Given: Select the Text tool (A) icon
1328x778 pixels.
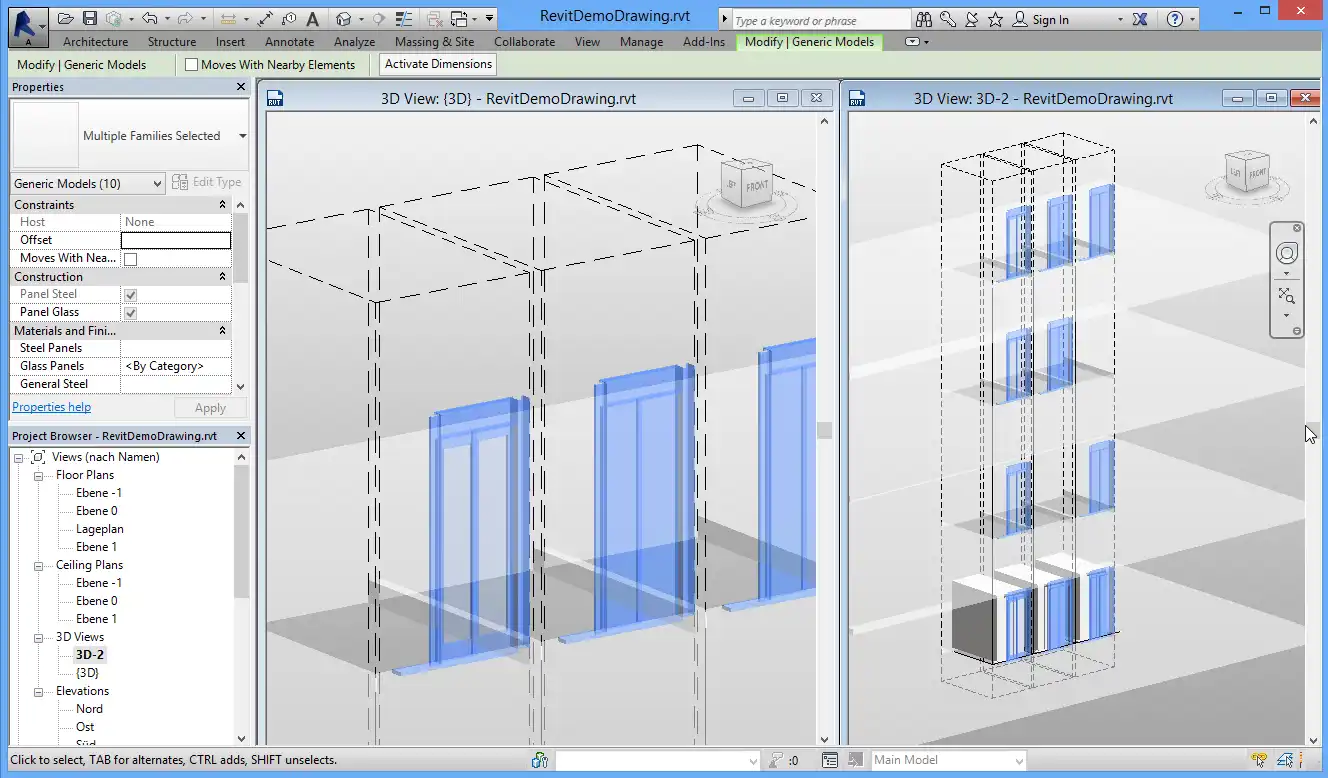Looking at the screenshot, I should (313, 19).
